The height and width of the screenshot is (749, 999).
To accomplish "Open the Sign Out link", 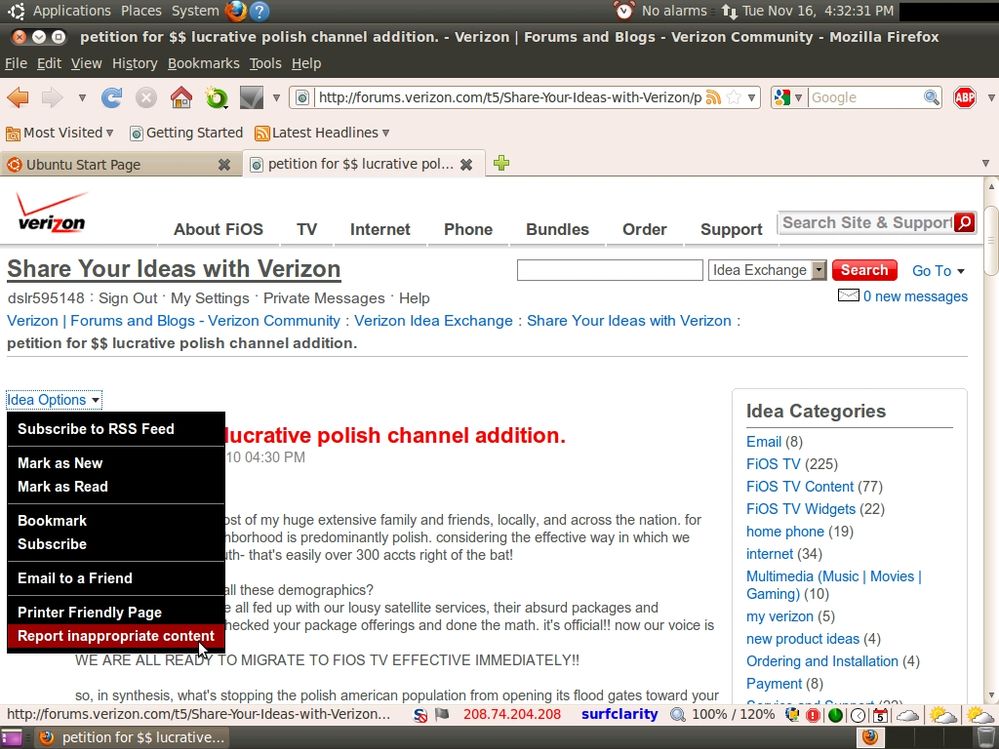I will [128, 298].
